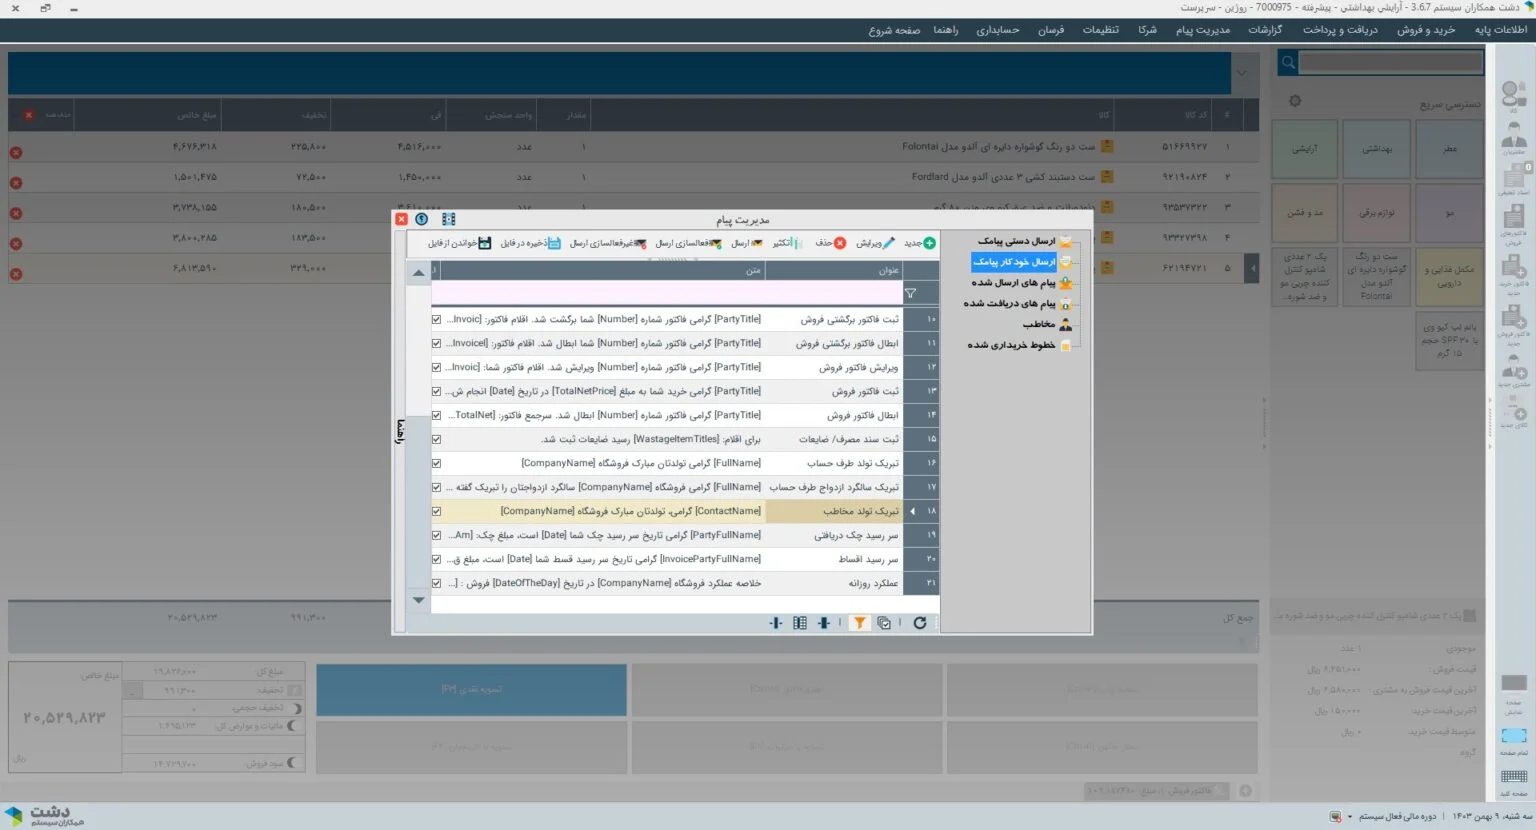
Task: Collapse the panel with the dark arrow beside invoice table
Action: [x=1252, y=268]
